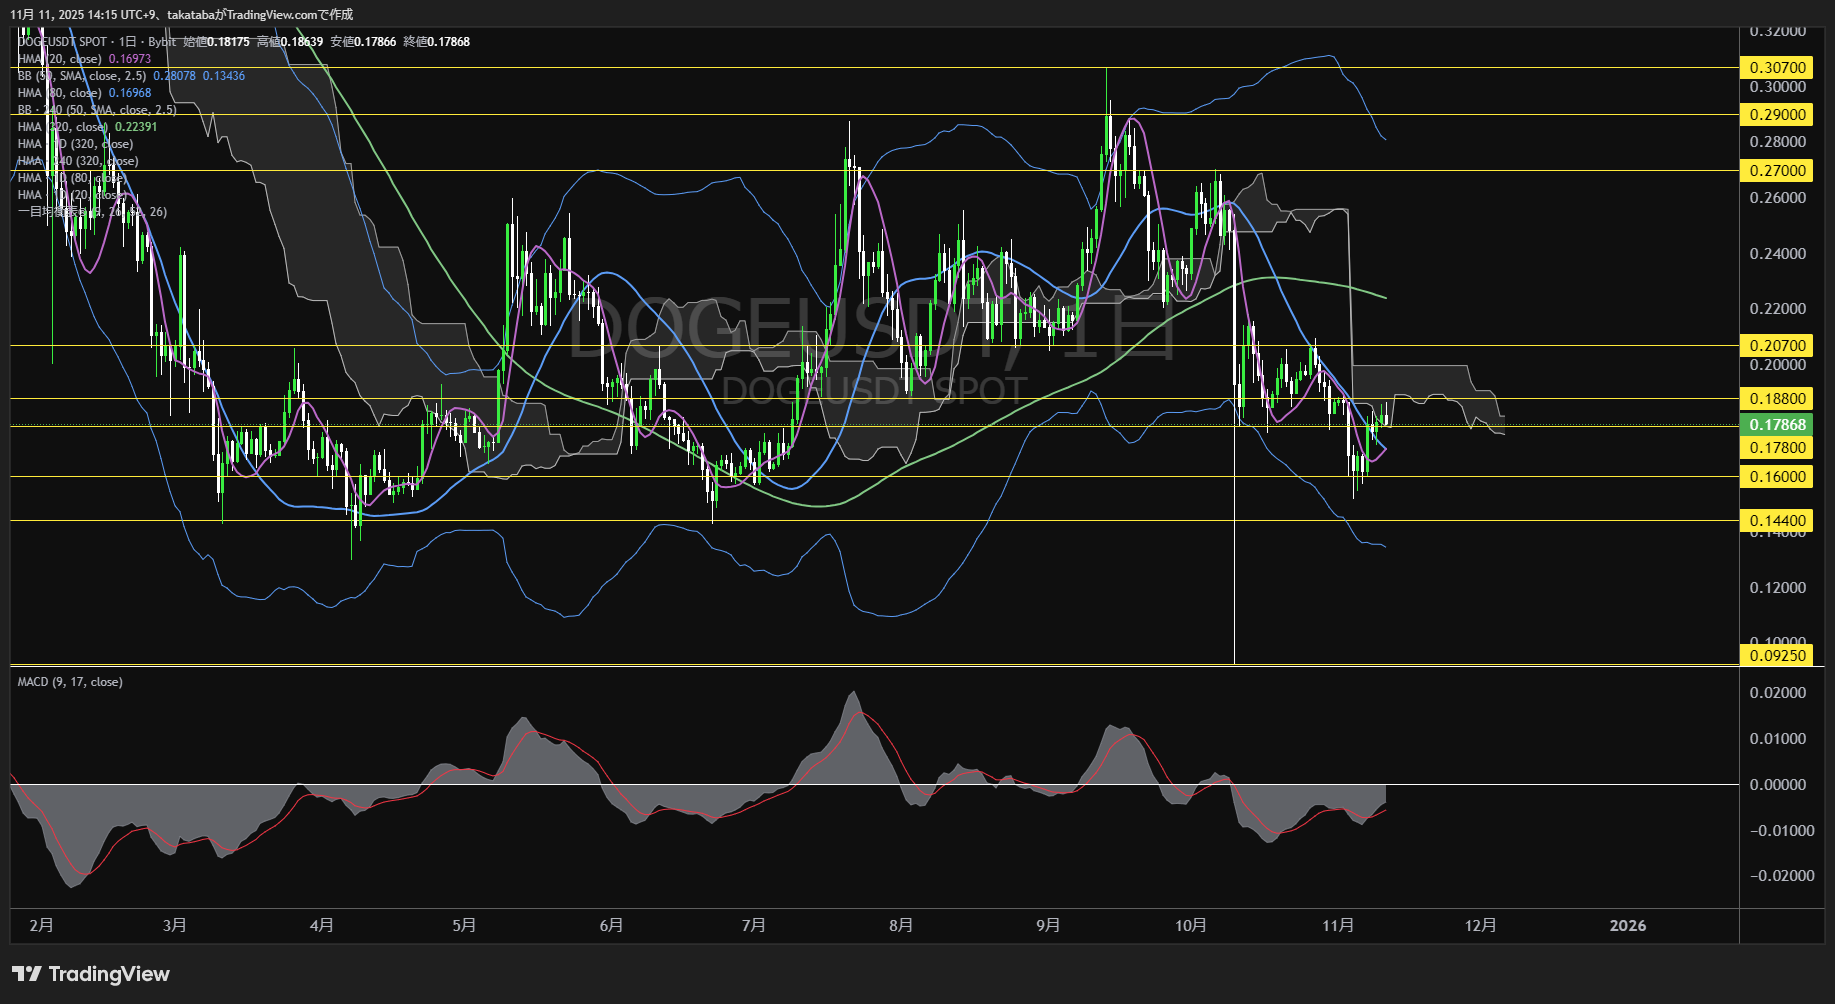Select the 0.18800 price level tag
Screen dimensions: 1835x1004
click(1777, 399)
